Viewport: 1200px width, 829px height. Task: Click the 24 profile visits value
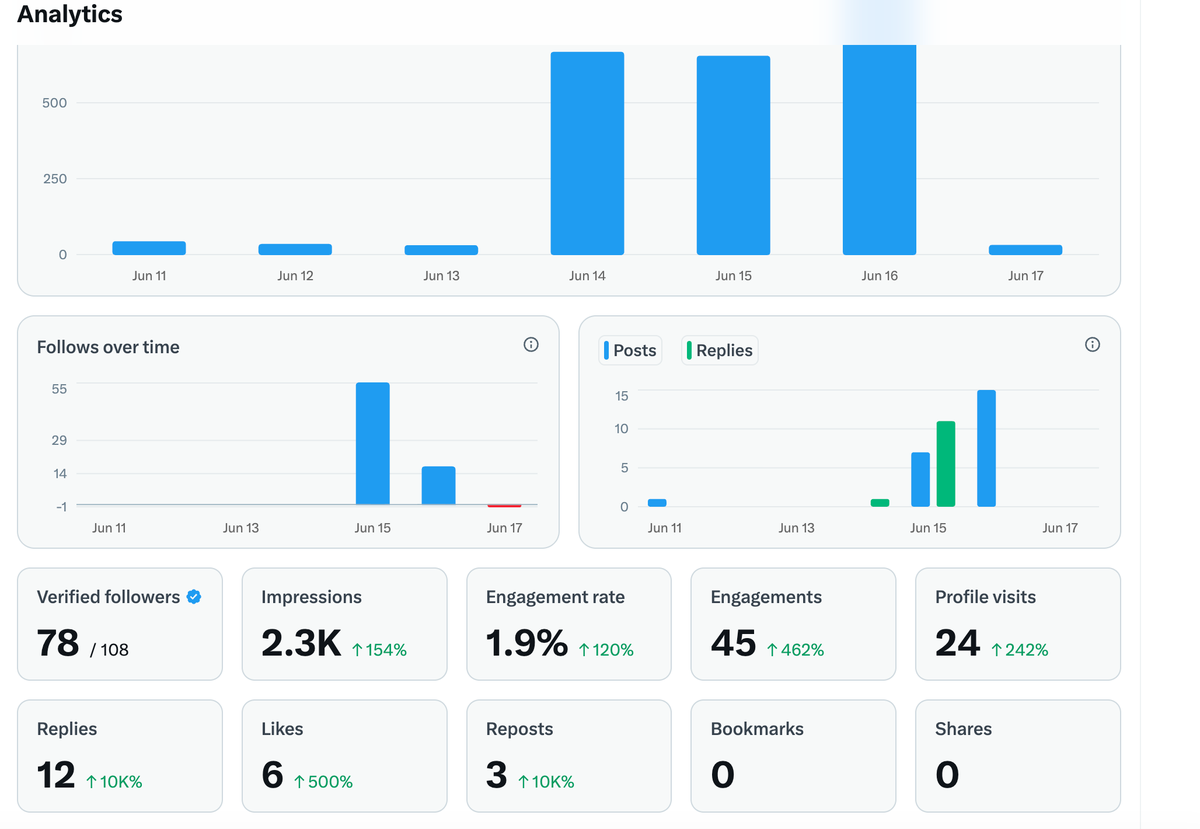[x=957, y=643]
